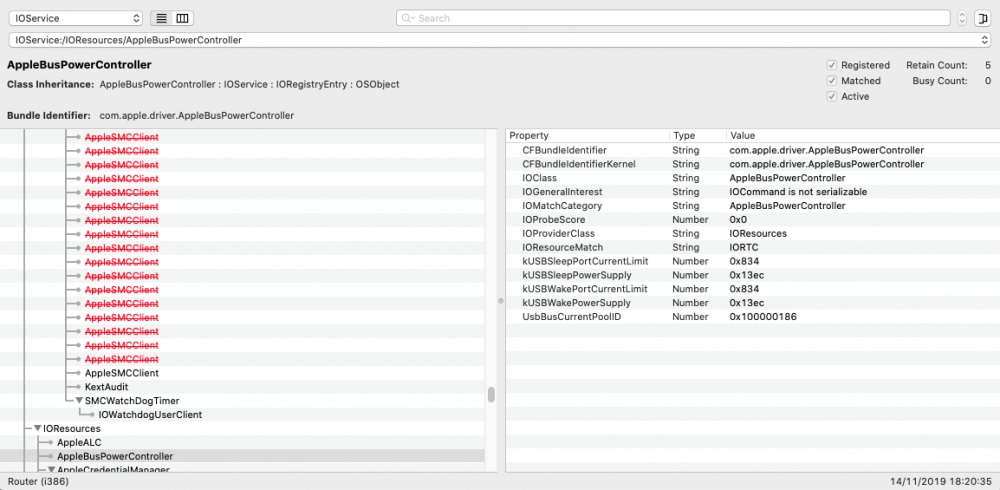Viewport: 1000px width, 490px height.
Task: Select the IOProviderClass property row
Action: pos(753,234)
